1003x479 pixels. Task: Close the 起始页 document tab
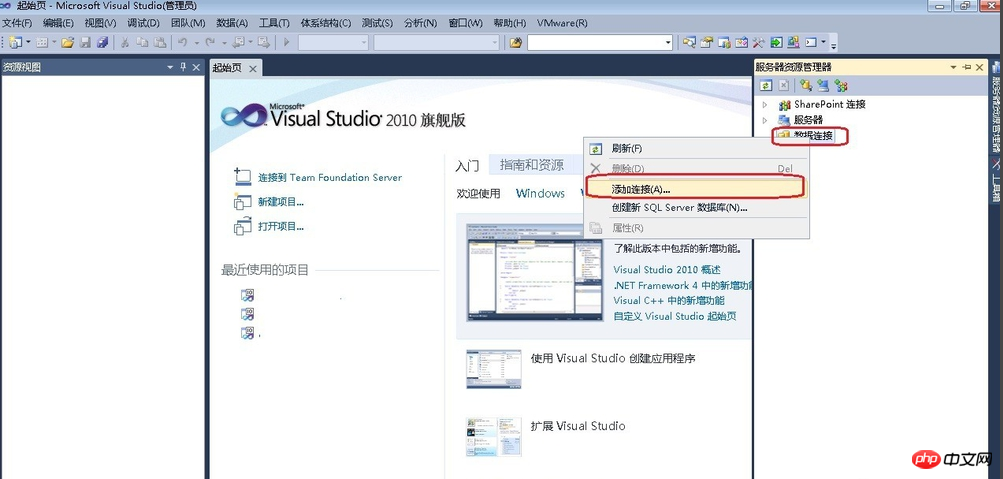[253, 68]
